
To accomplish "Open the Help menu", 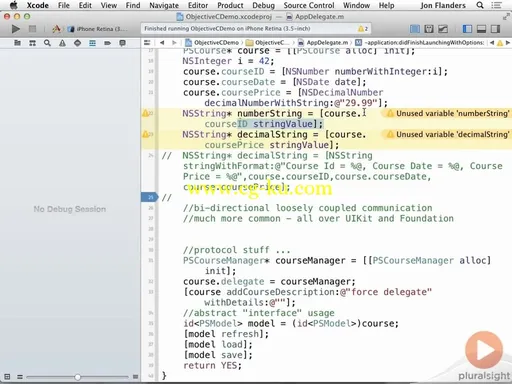I will pyautogui.click(x=386, y=5).
